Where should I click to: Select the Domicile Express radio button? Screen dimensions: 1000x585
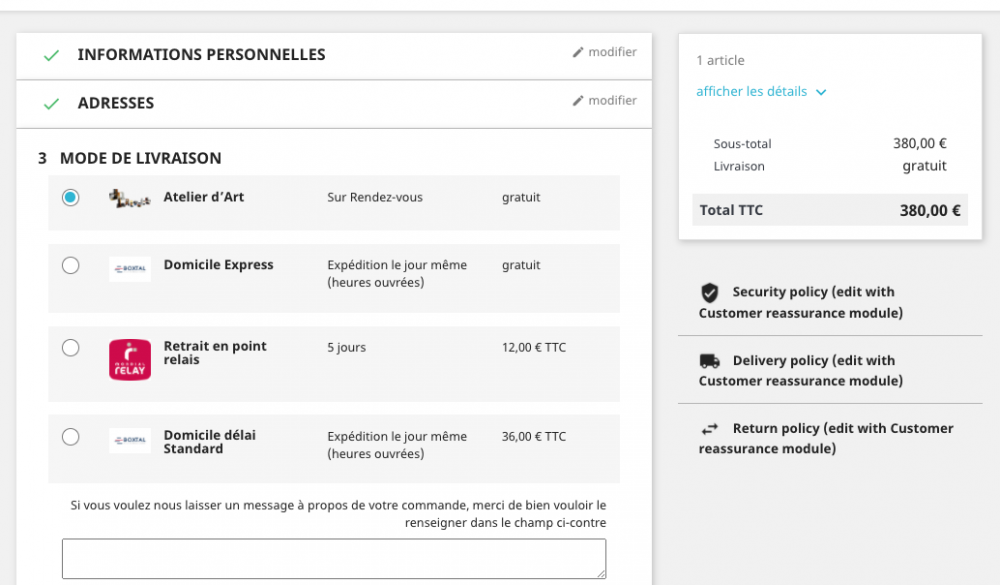(x=70, y=266)
